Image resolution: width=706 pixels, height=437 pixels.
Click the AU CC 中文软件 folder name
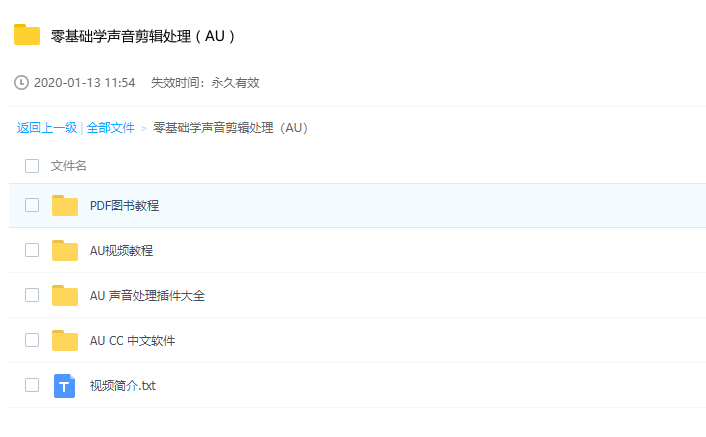[132, 341]
